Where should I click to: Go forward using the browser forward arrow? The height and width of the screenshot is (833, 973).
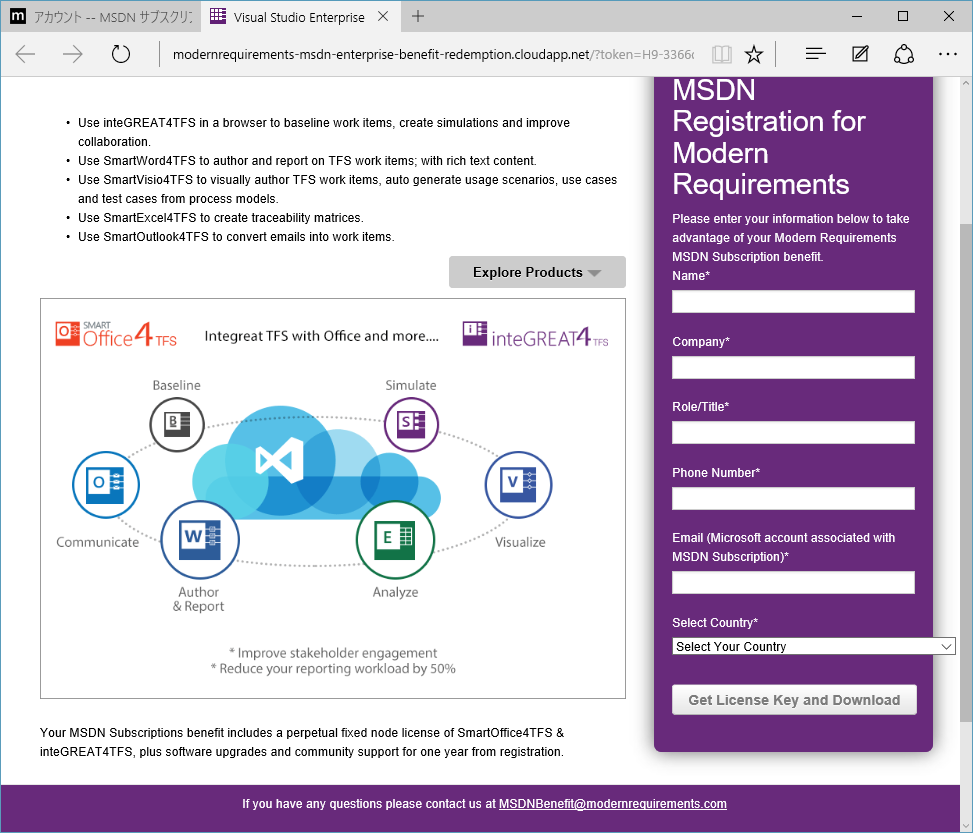coord(73,55)
